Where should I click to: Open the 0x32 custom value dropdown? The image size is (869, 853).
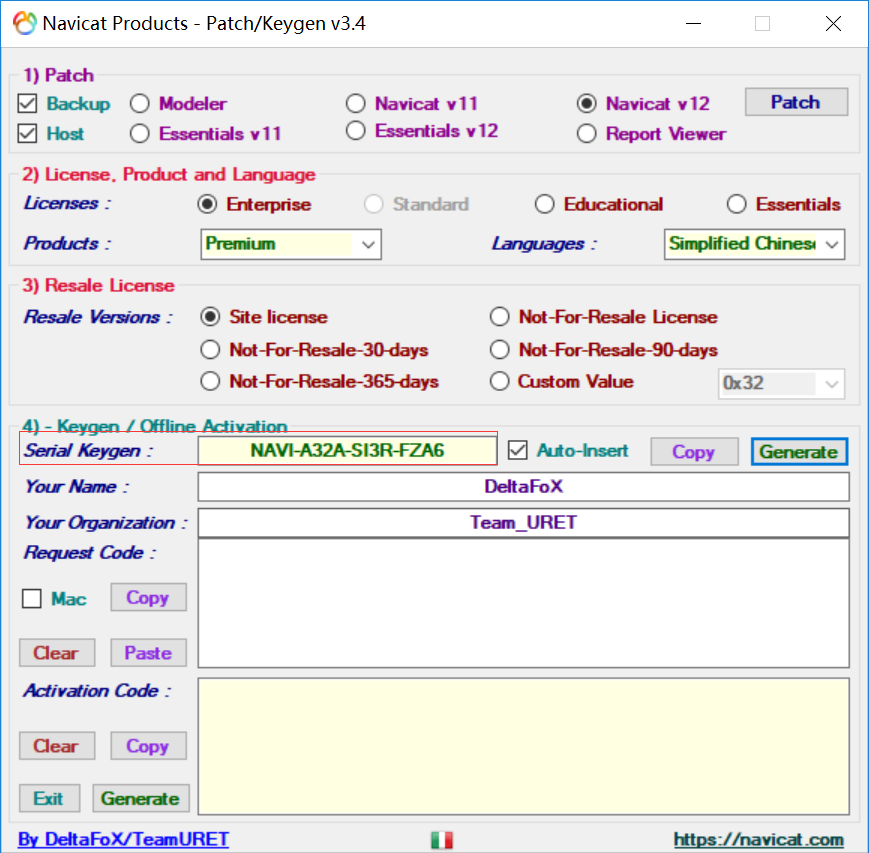782,383
